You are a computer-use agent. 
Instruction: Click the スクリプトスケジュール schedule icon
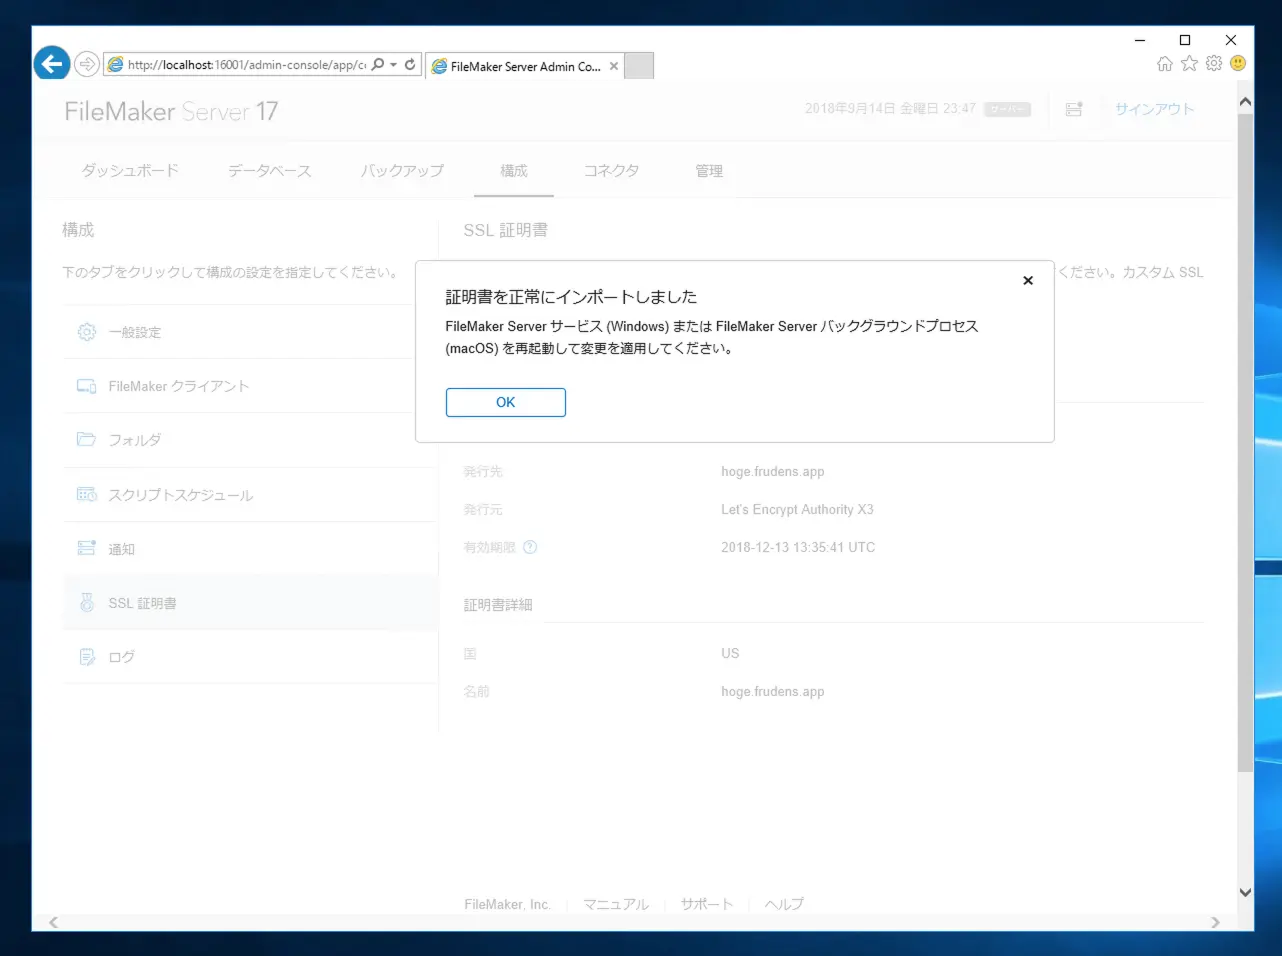(88, 494)
